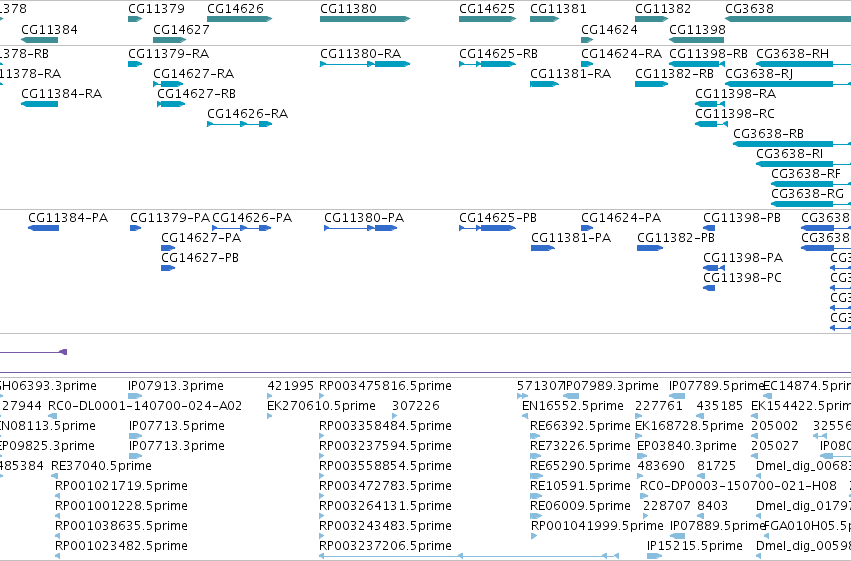Click EST feature 421995
This screenshot has height=561, width=851.
coord(290,386)
